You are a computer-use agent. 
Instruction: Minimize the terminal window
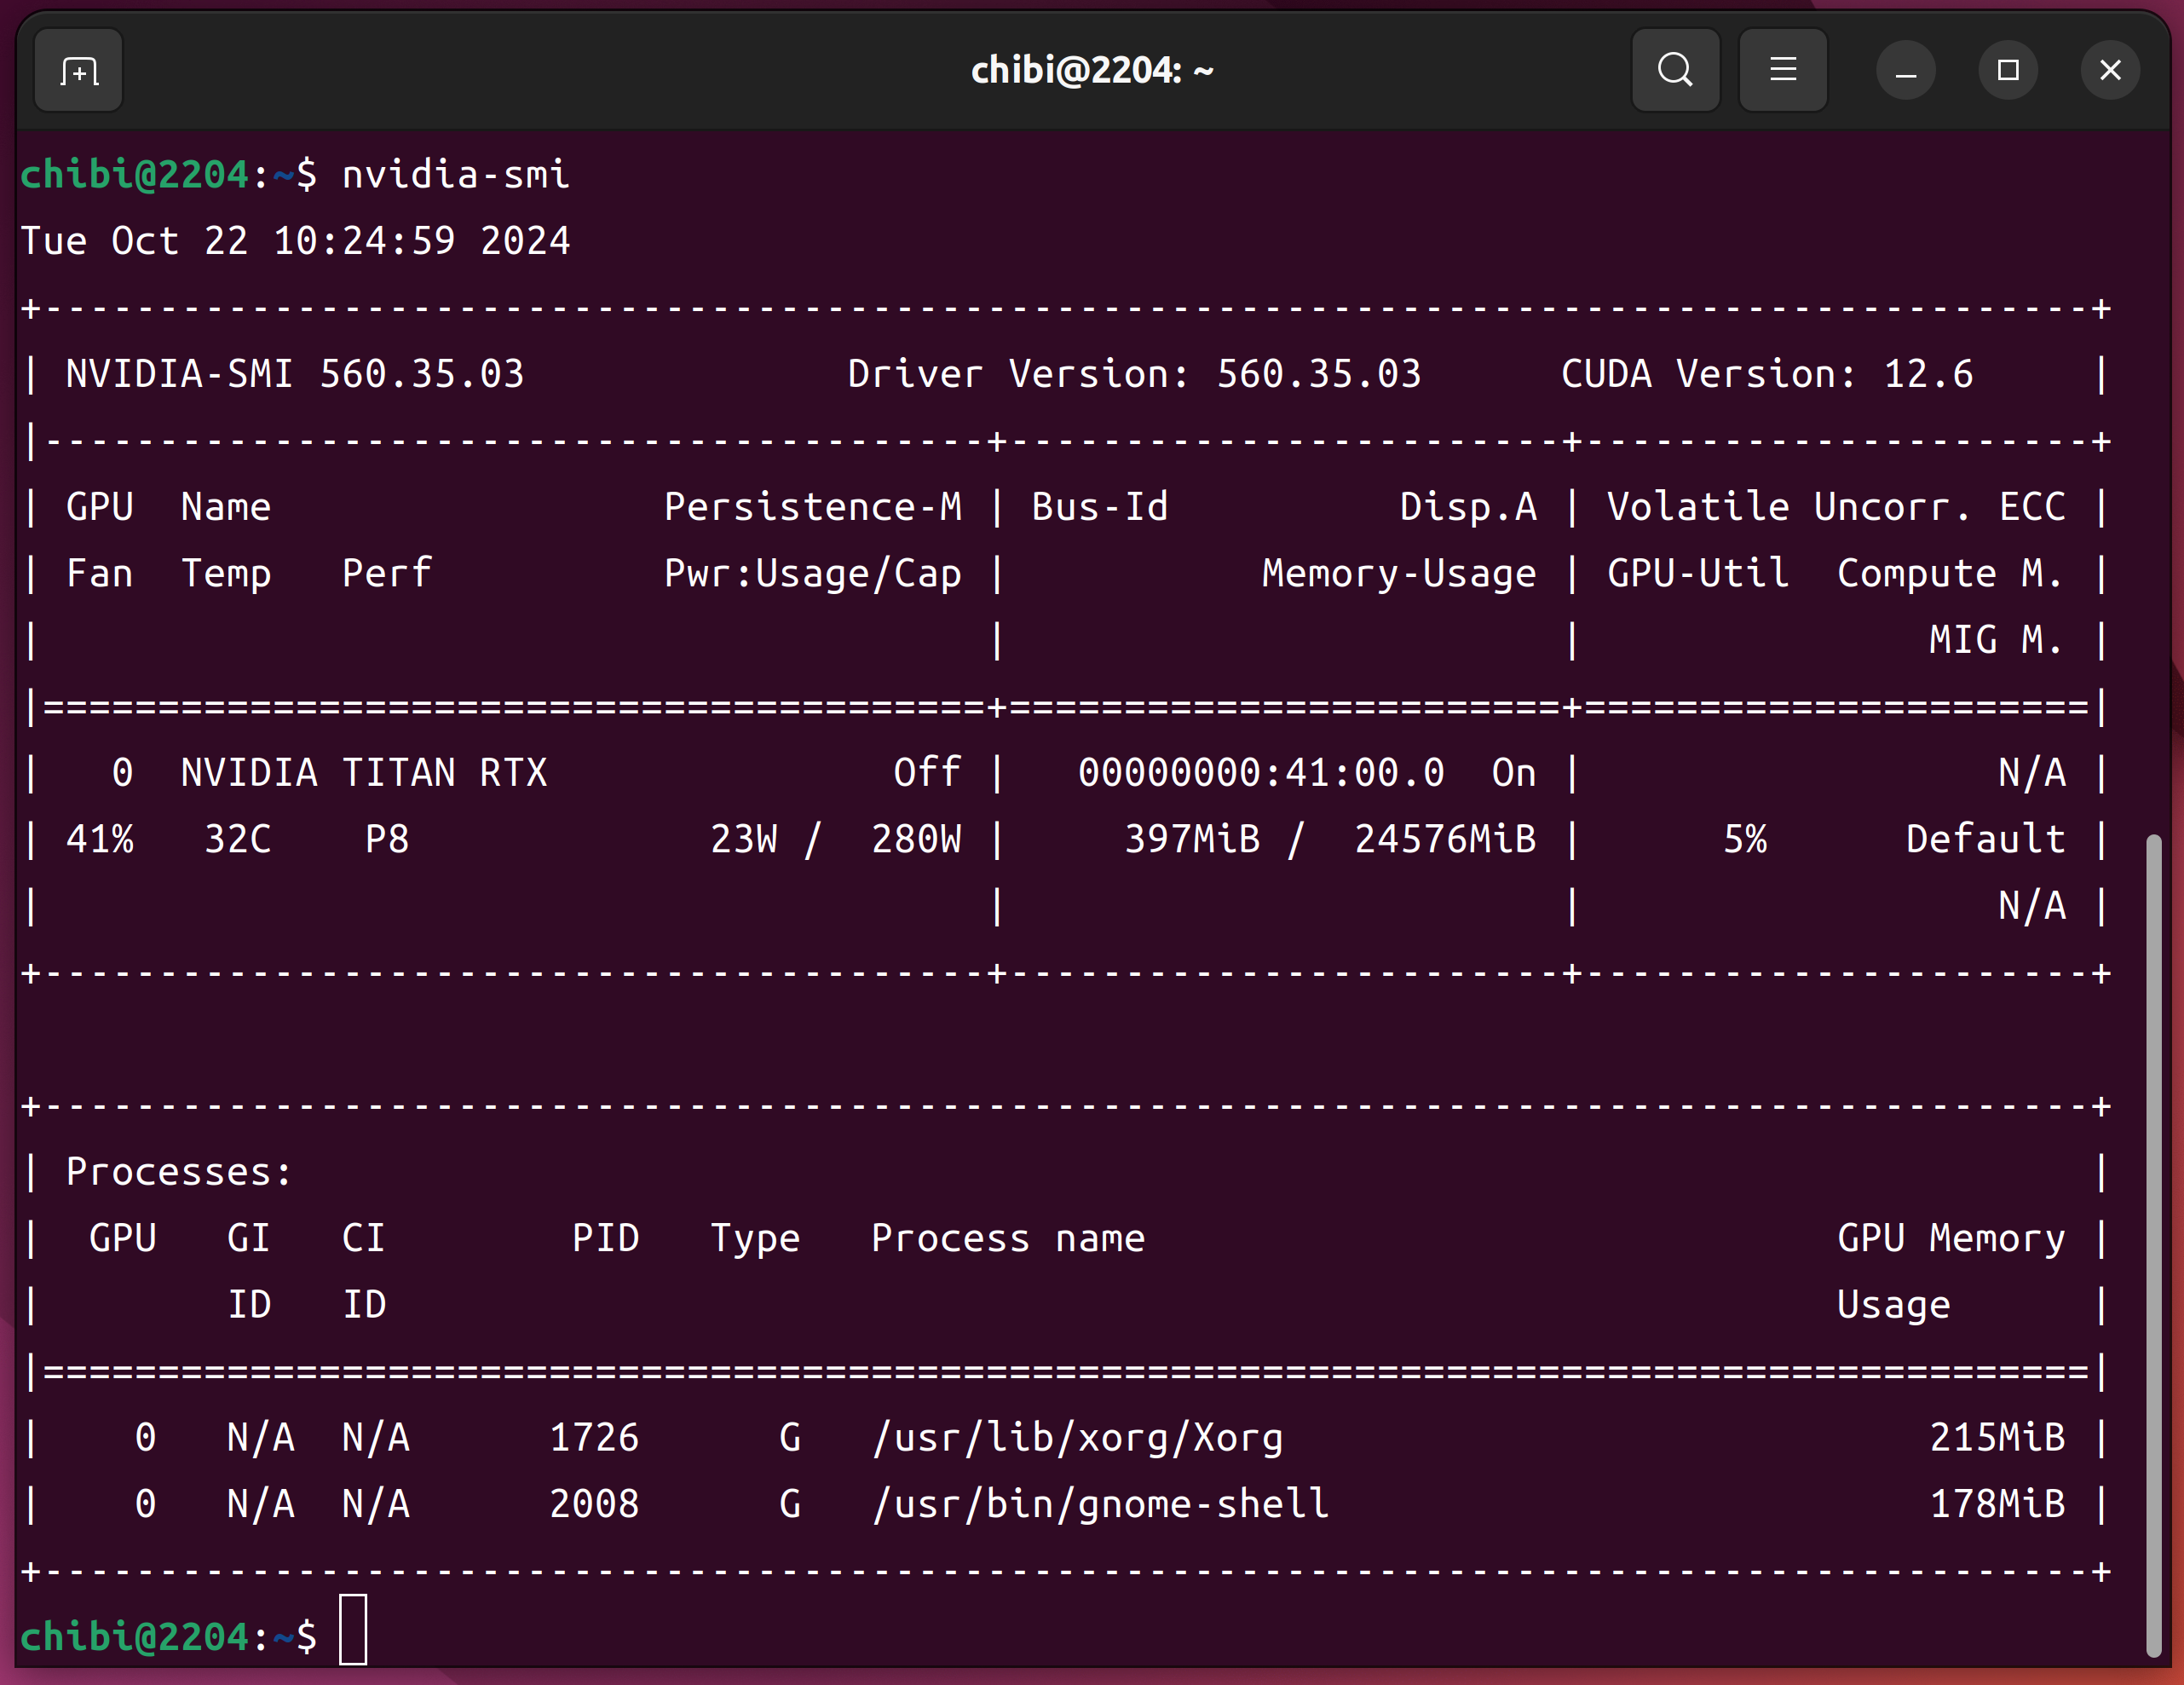coord(1906,71)
